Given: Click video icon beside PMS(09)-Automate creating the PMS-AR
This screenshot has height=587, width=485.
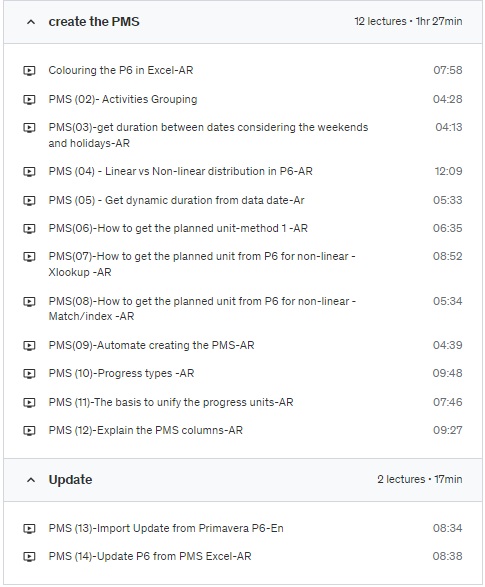Looking at the screenshot, I should (29, 345).
